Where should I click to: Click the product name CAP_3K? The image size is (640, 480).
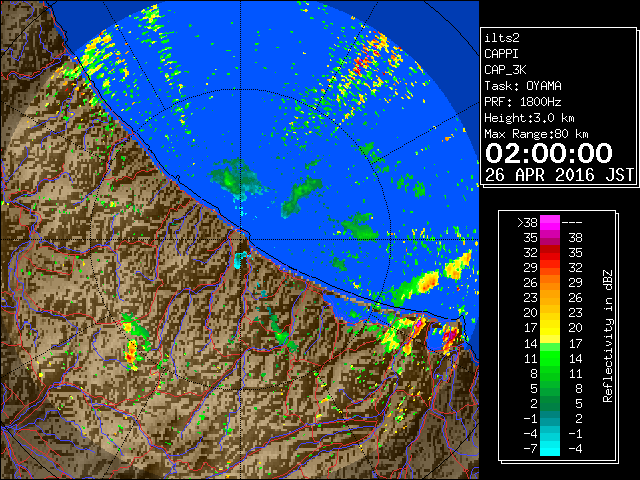coord(505,70)
